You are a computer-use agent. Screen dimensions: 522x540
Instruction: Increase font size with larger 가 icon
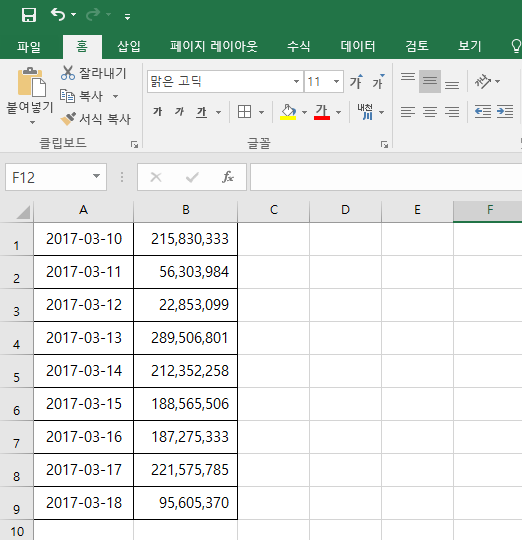356,82
